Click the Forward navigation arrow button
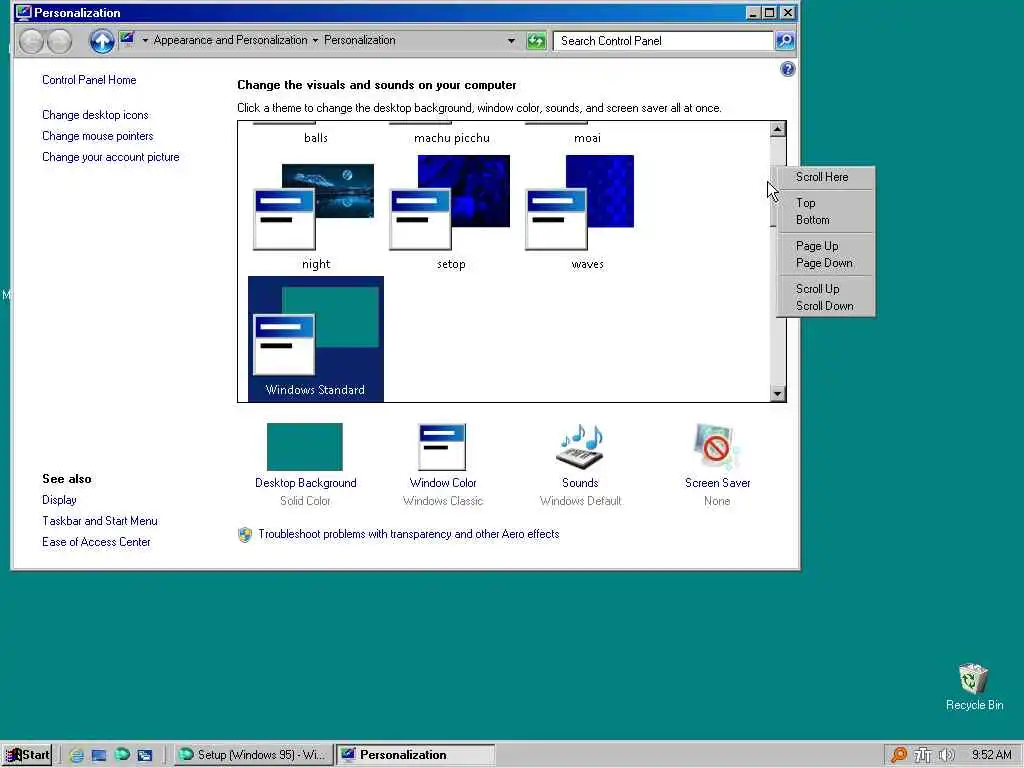 [59, 41]
